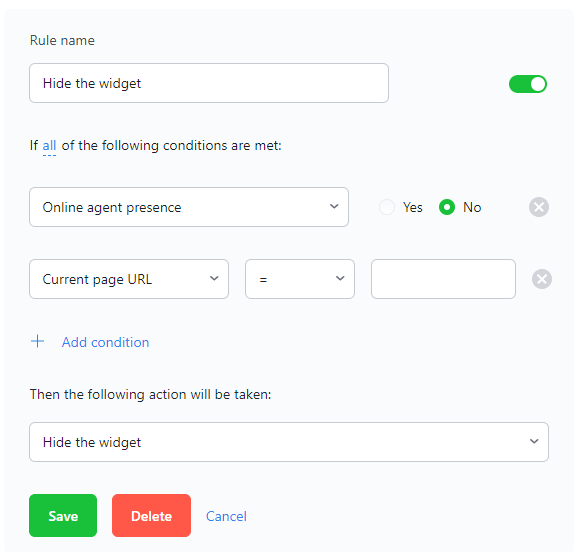Click the 'Yes' text label
579x552 pixels.
pos(412,207)
